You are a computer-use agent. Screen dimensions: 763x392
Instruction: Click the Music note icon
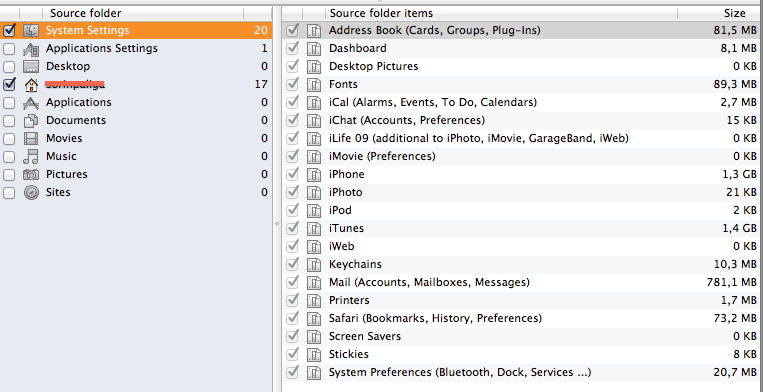[x=31, y=156]
